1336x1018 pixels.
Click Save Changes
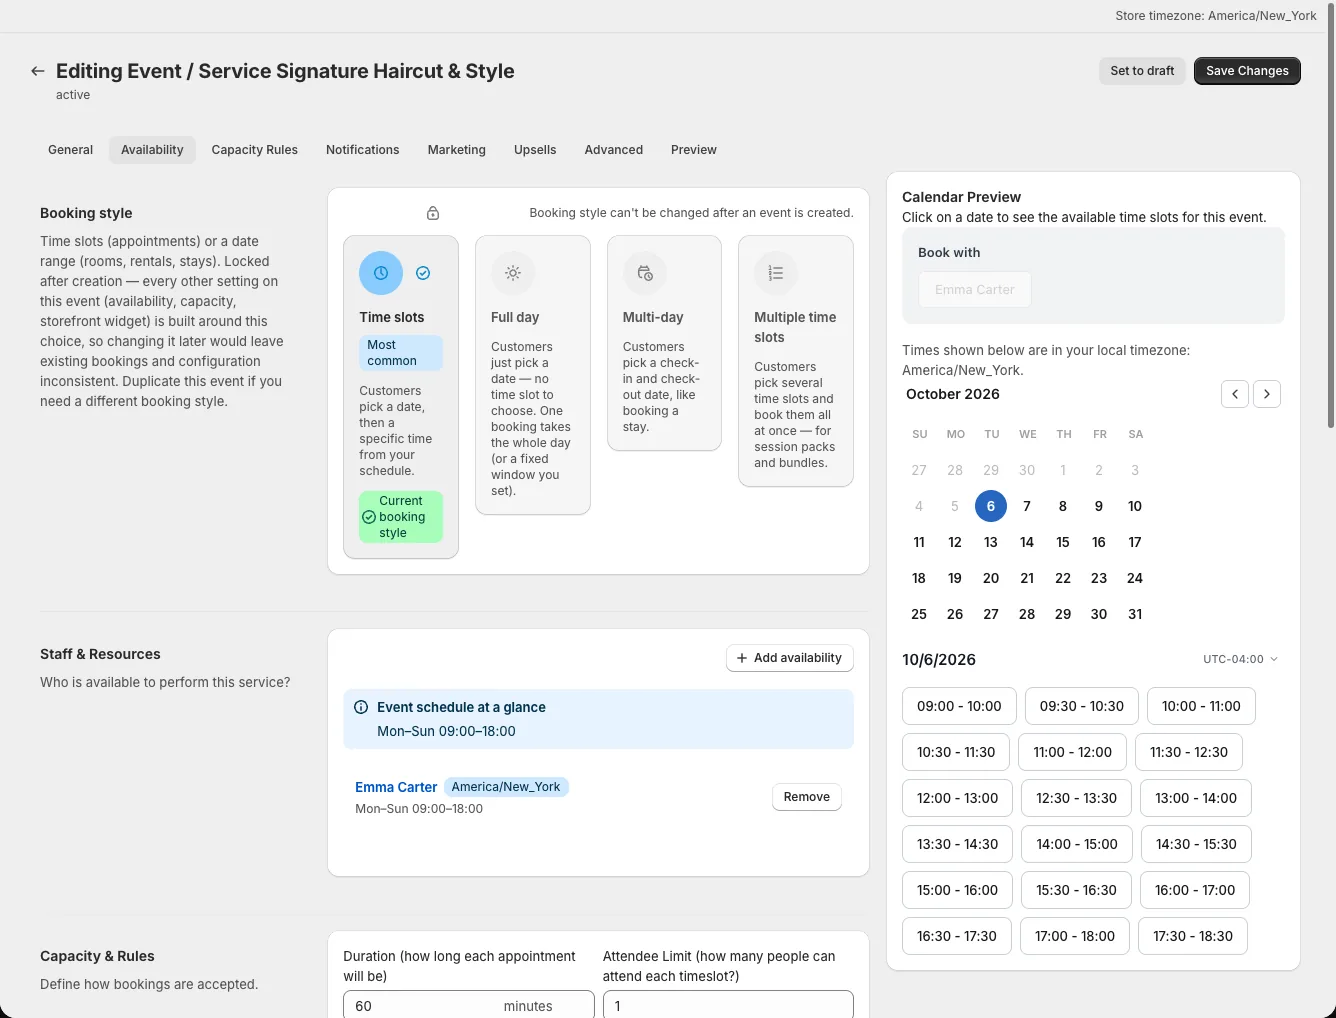click(x=1247, y=71)
